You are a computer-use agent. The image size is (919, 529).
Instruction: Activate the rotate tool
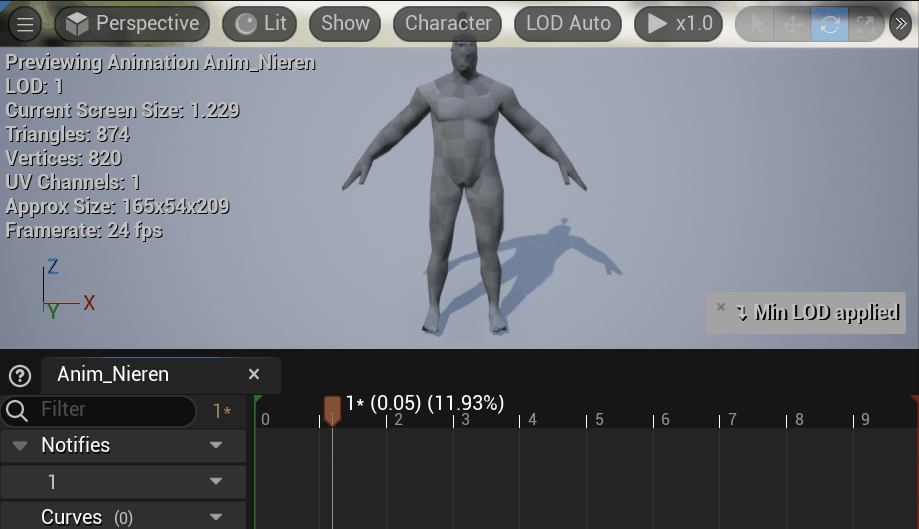[x=829, y=25]
